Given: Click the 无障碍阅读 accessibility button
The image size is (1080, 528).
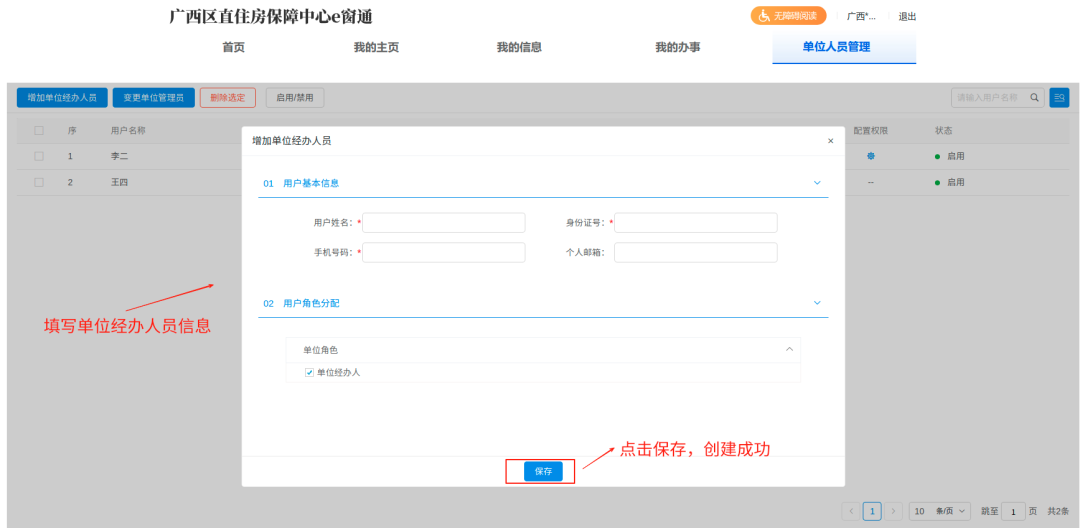Looking at the screenshot, I should click(788, 16).
